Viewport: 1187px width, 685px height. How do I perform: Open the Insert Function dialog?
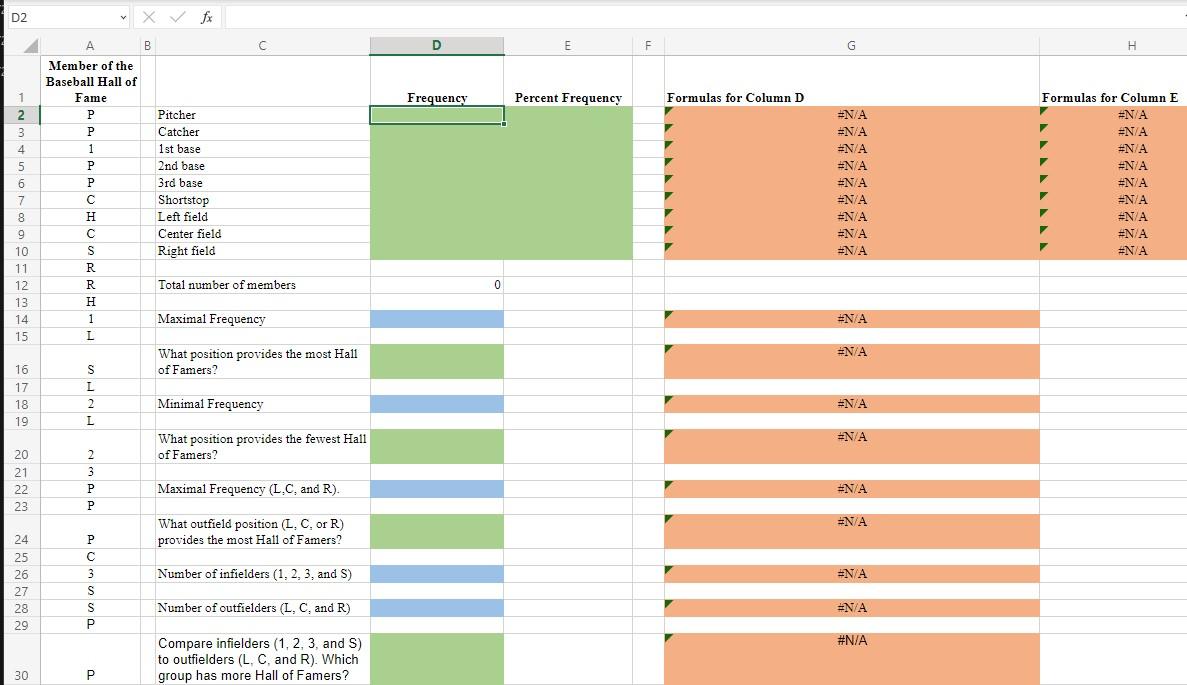click(205, 16)
